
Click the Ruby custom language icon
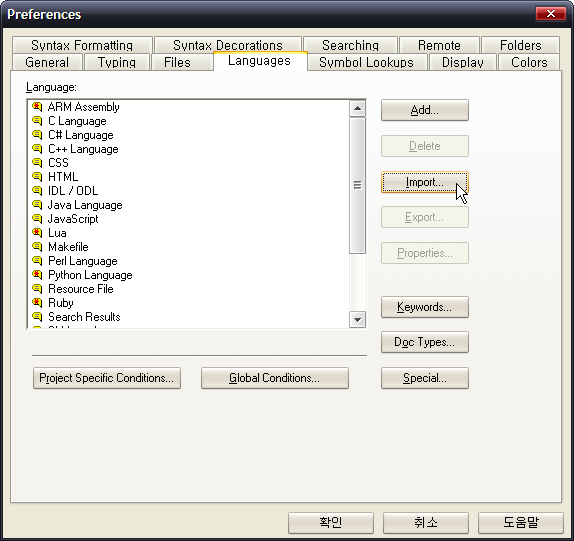[37, 303]
